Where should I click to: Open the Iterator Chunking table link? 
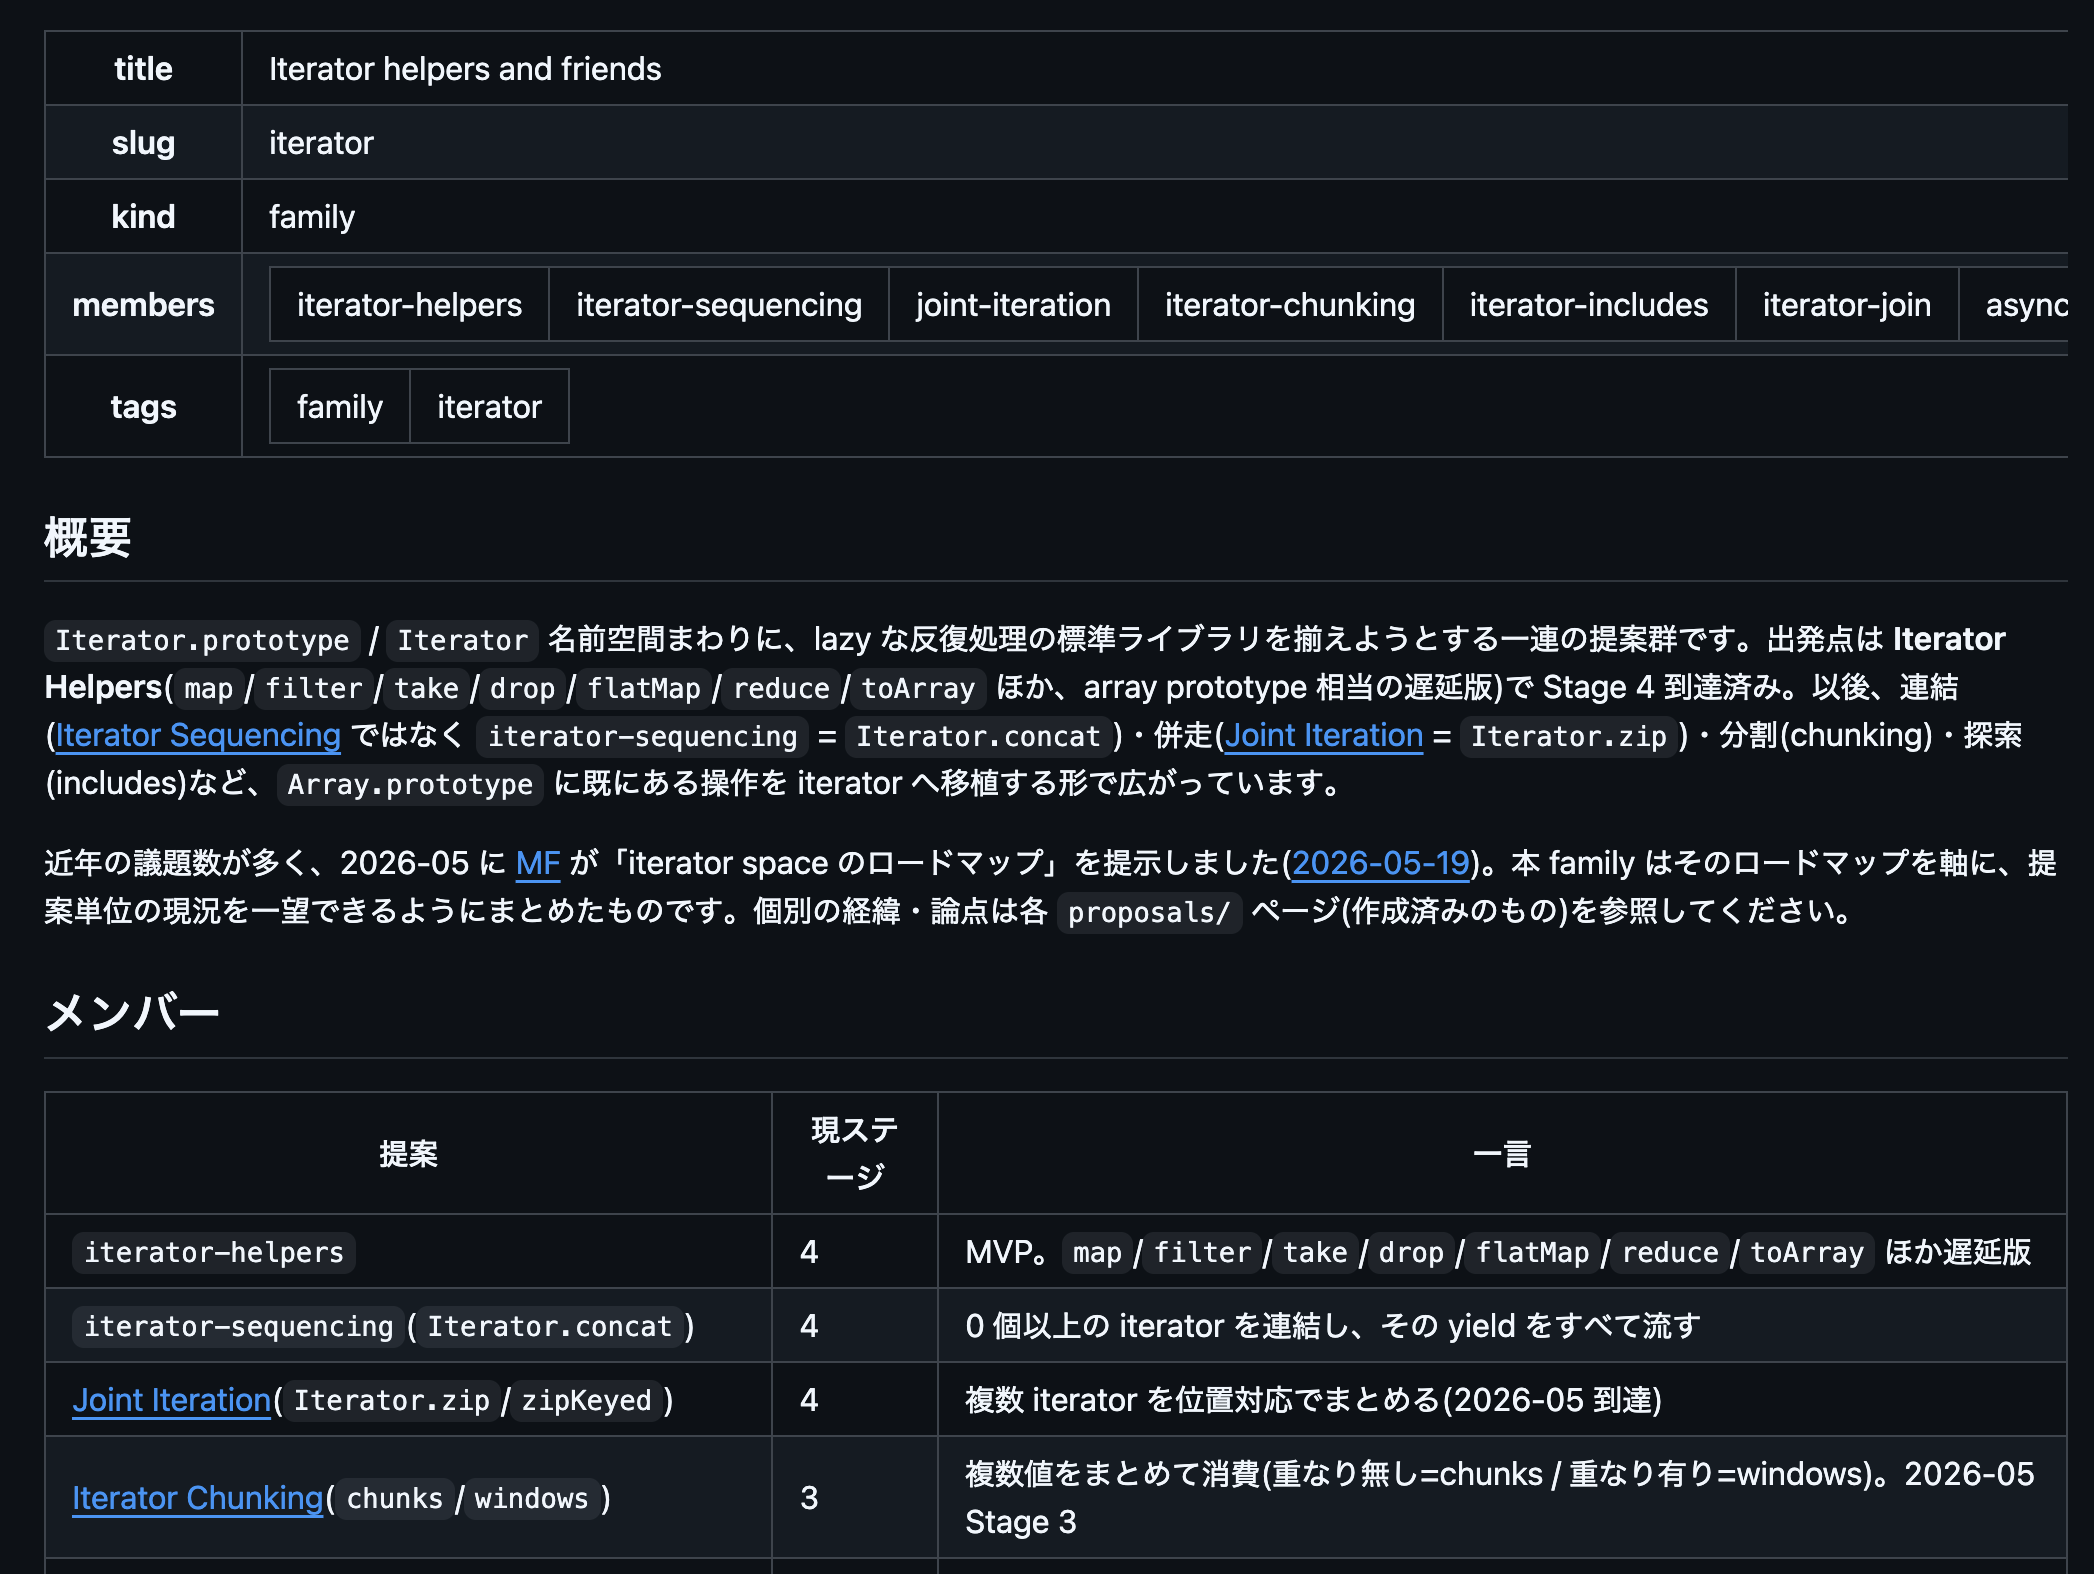coord(197,1497)
